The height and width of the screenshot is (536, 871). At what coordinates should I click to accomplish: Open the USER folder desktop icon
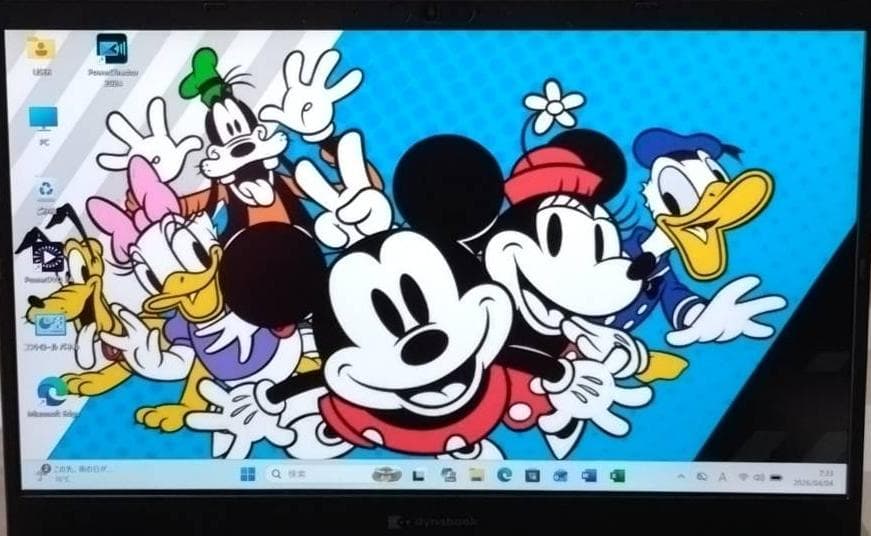tap(41, 54)
